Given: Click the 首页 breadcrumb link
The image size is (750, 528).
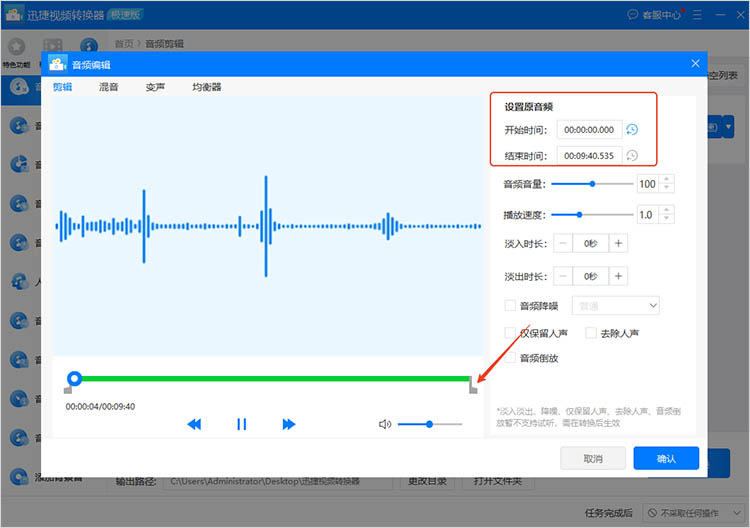Looking at the screenshot, I should click(124, 44).
